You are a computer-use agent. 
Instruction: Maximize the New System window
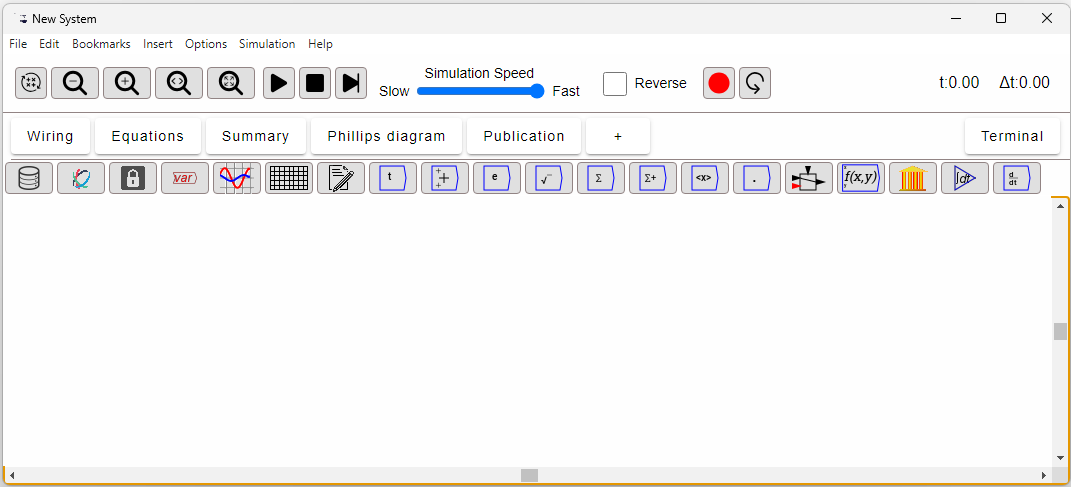1001,18
